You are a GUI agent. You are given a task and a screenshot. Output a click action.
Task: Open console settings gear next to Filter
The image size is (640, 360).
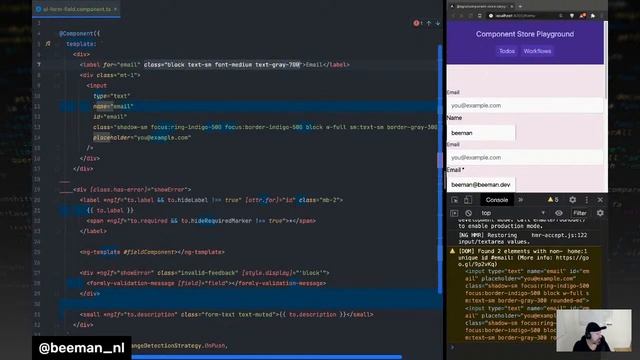(x=600, y=213)
